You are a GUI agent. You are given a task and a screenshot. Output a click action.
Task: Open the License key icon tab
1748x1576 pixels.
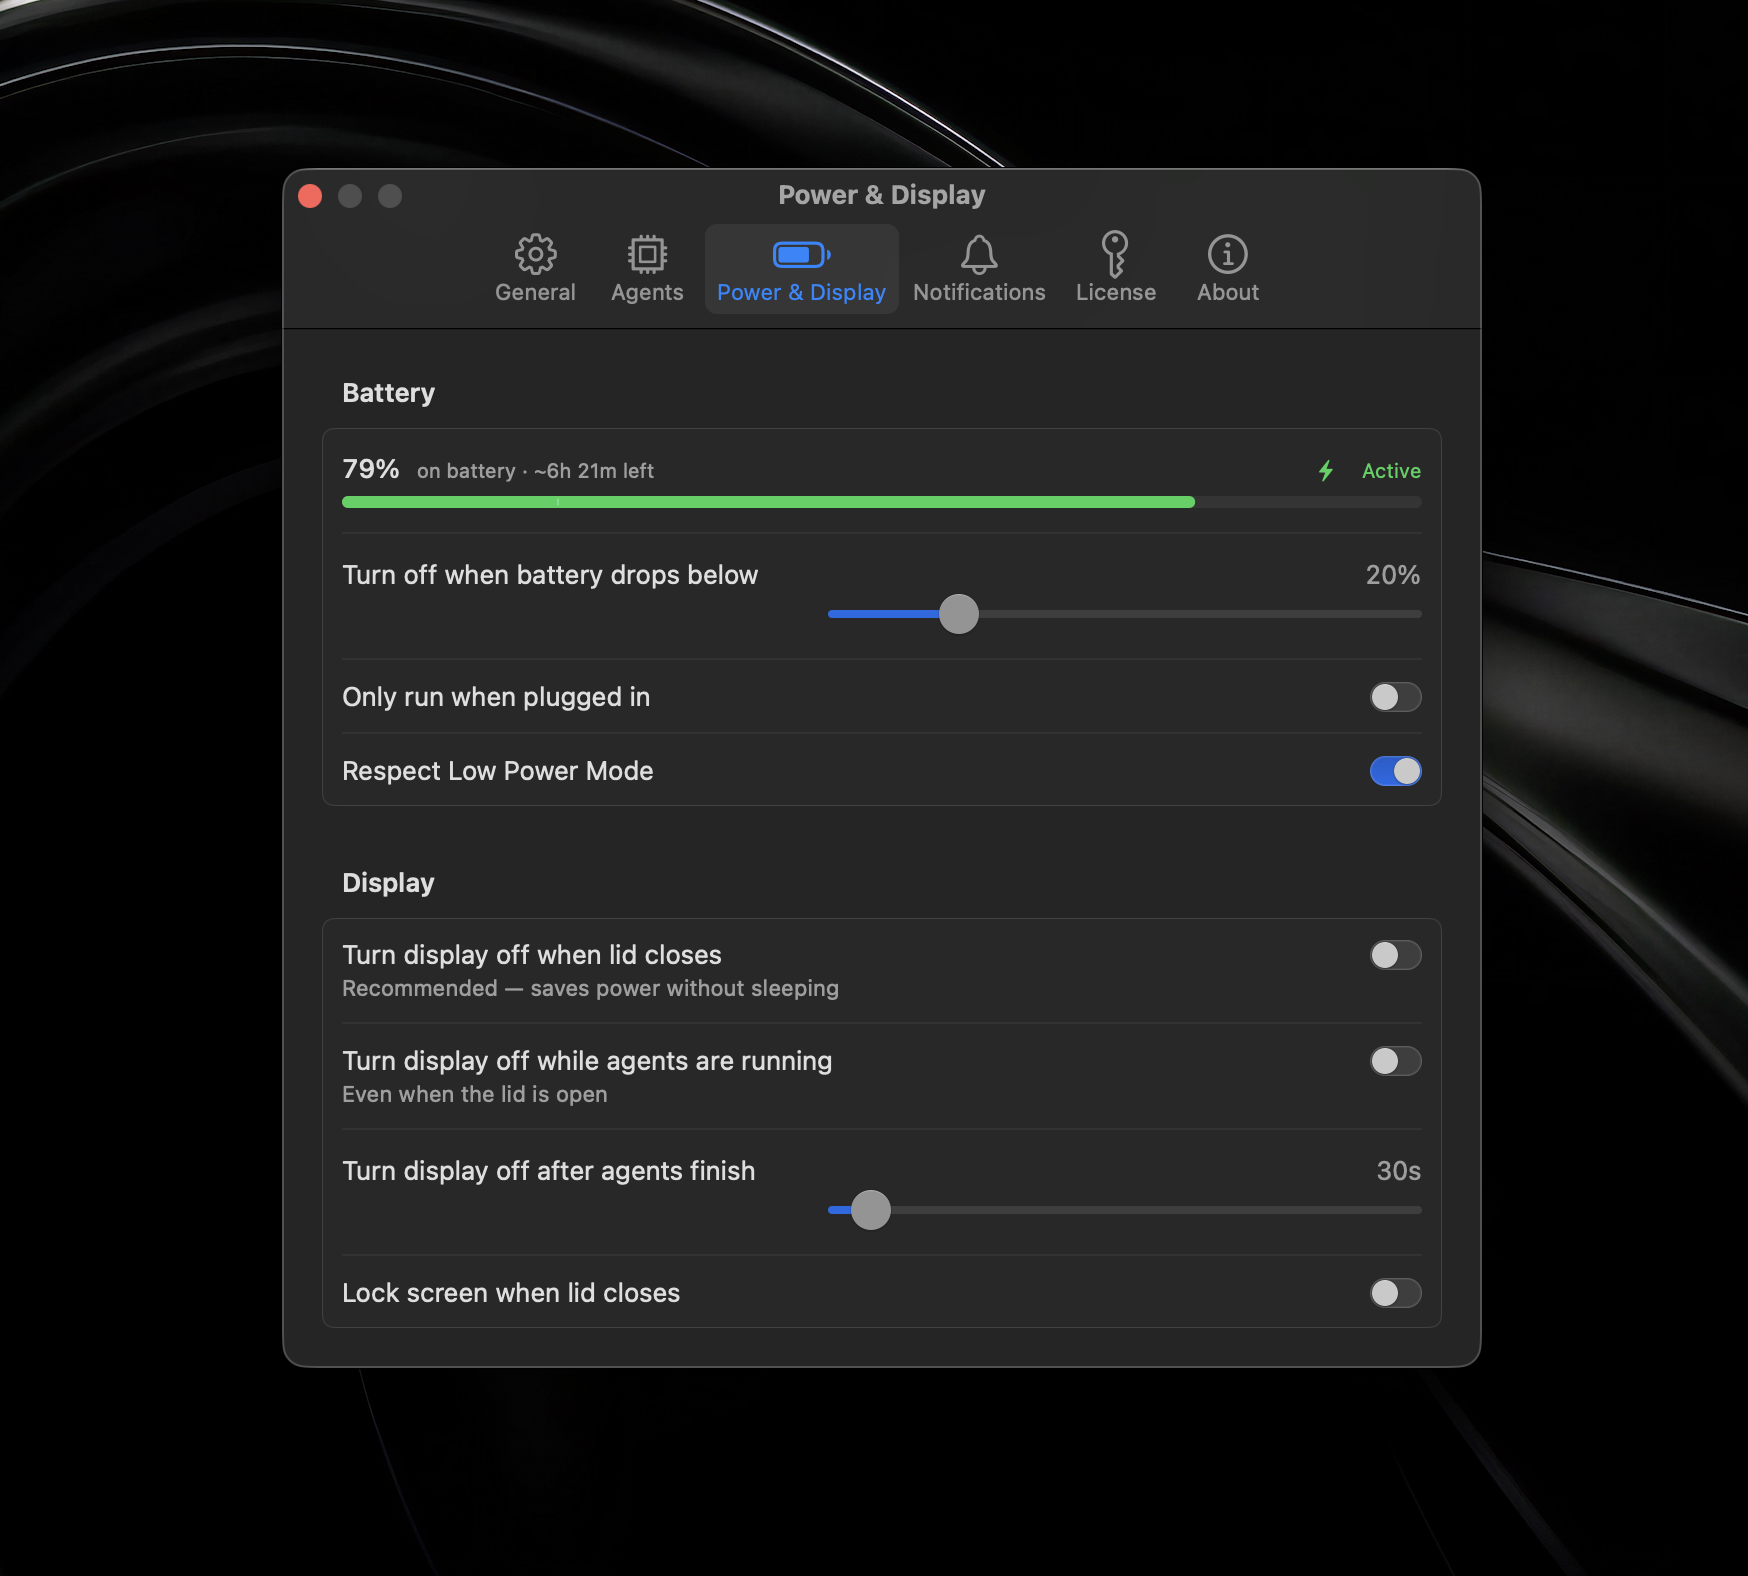point(1115,254)
